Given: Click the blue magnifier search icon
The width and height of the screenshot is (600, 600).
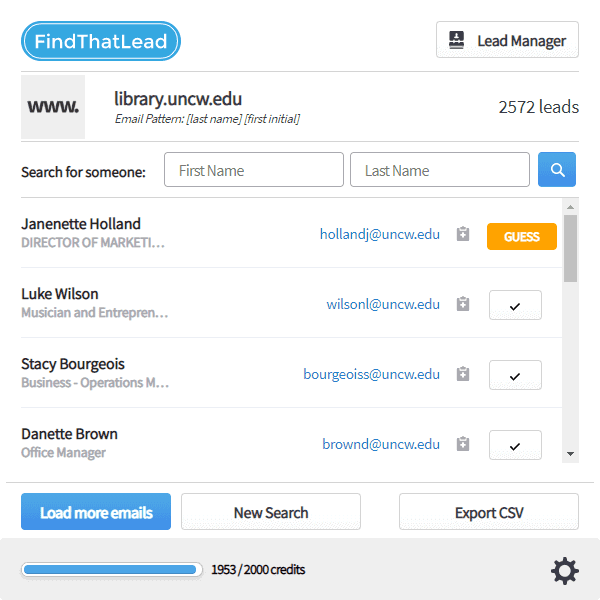Looking at the screenshot, I should pos(556,170).
